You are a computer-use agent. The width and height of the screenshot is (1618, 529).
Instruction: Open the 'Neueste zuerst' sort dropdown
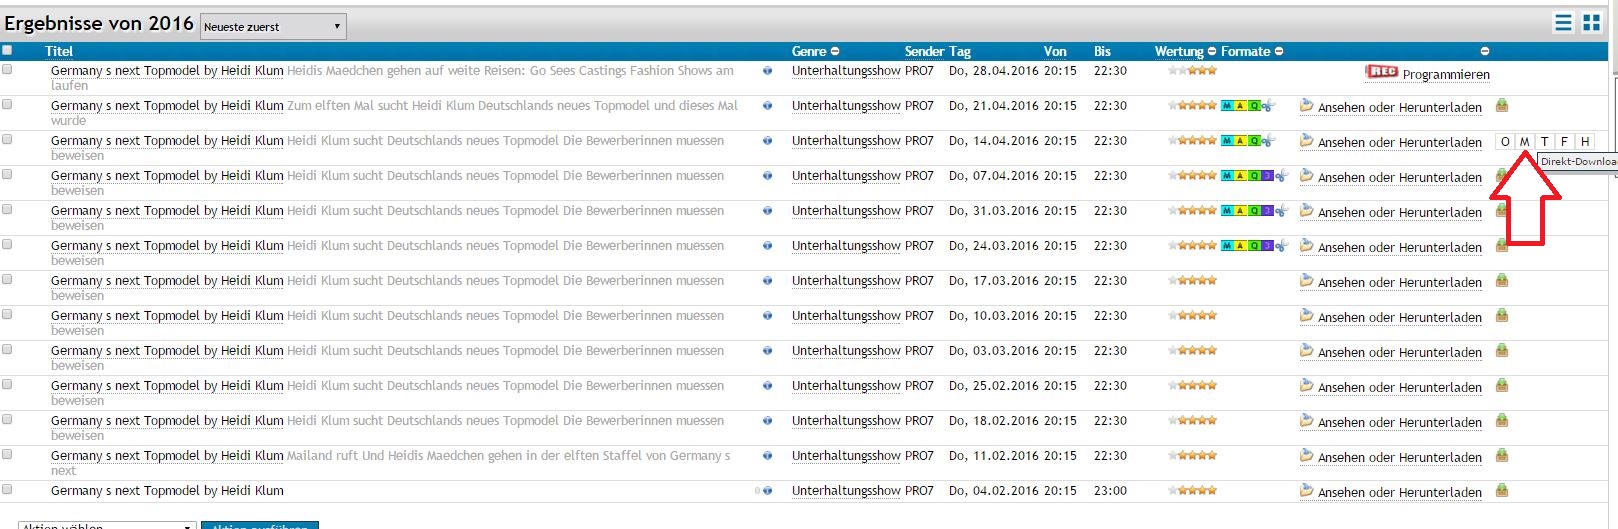point(273,26)
